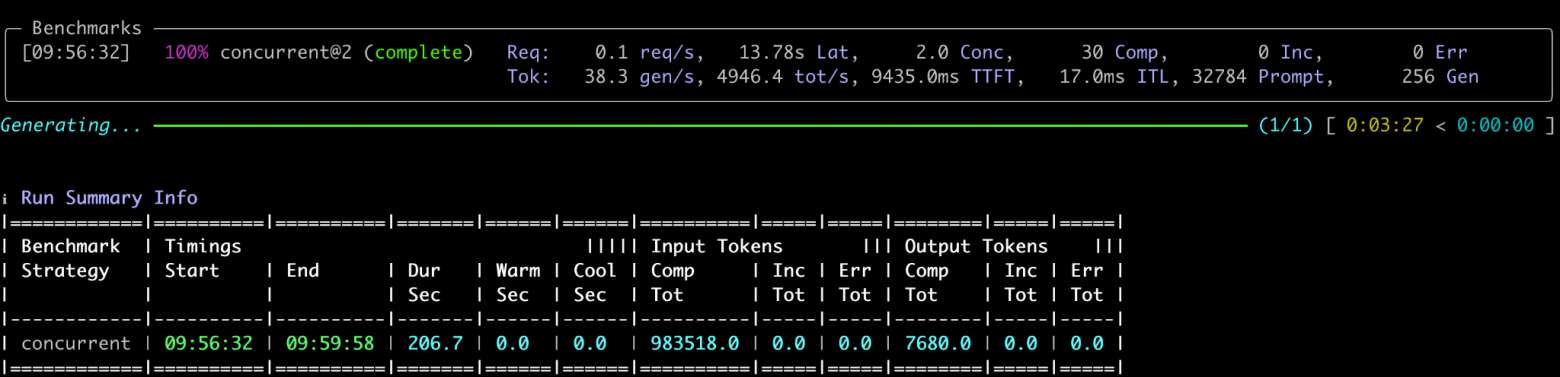Select the 'concurrent' strategy table cell
This screenshot has height=377, width=1560.
tap(76, 343)
